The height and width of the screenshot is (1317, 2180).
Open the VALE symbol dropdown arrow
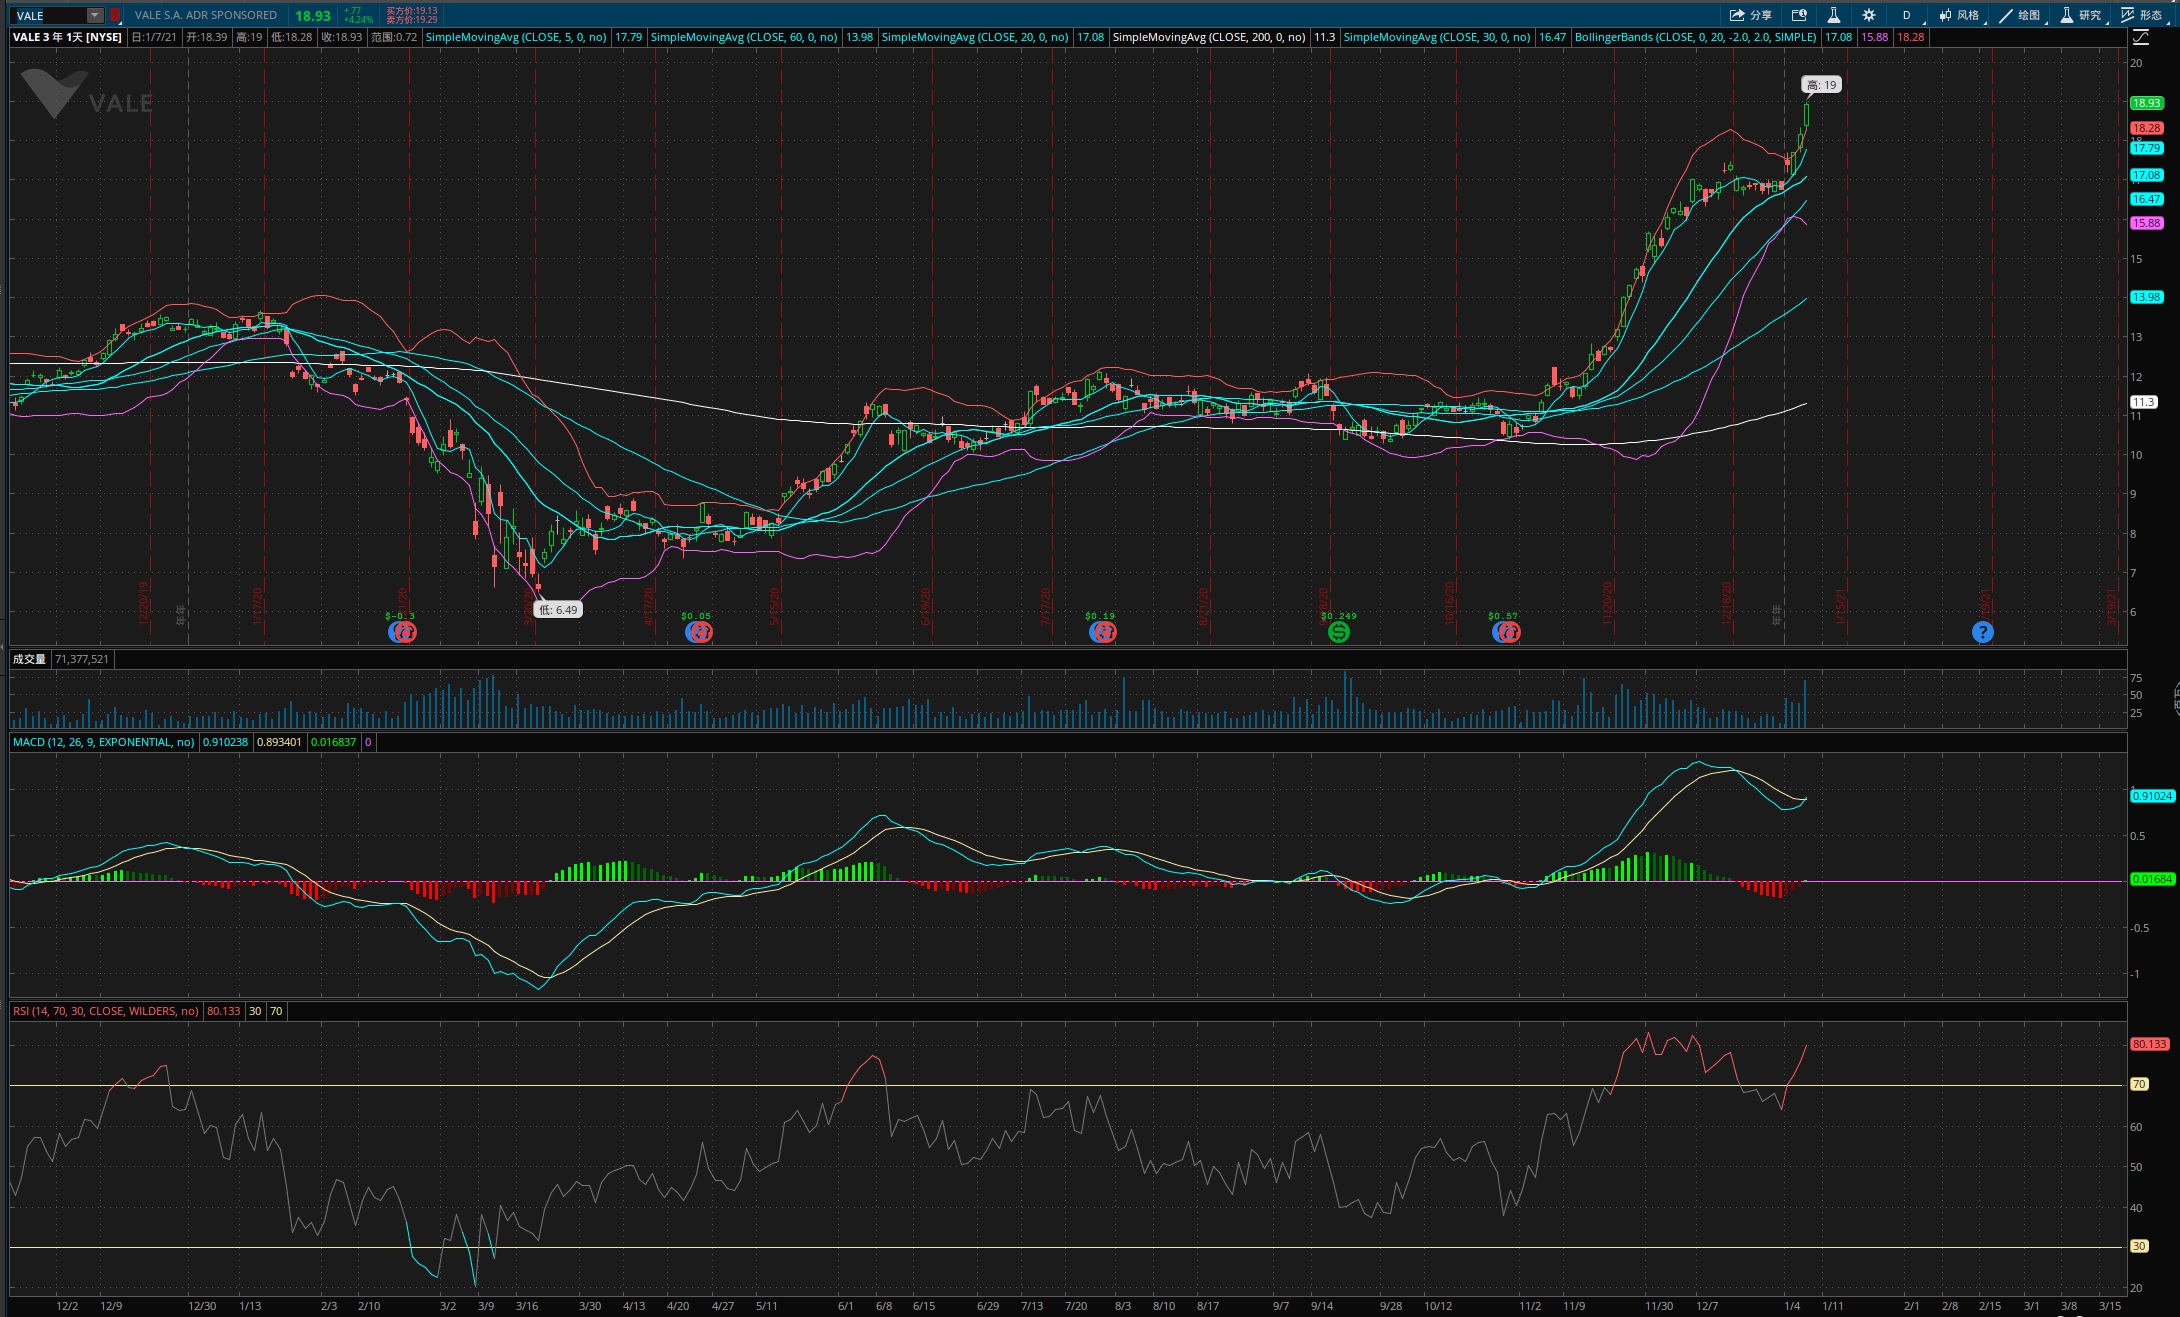tap(94, 15)
